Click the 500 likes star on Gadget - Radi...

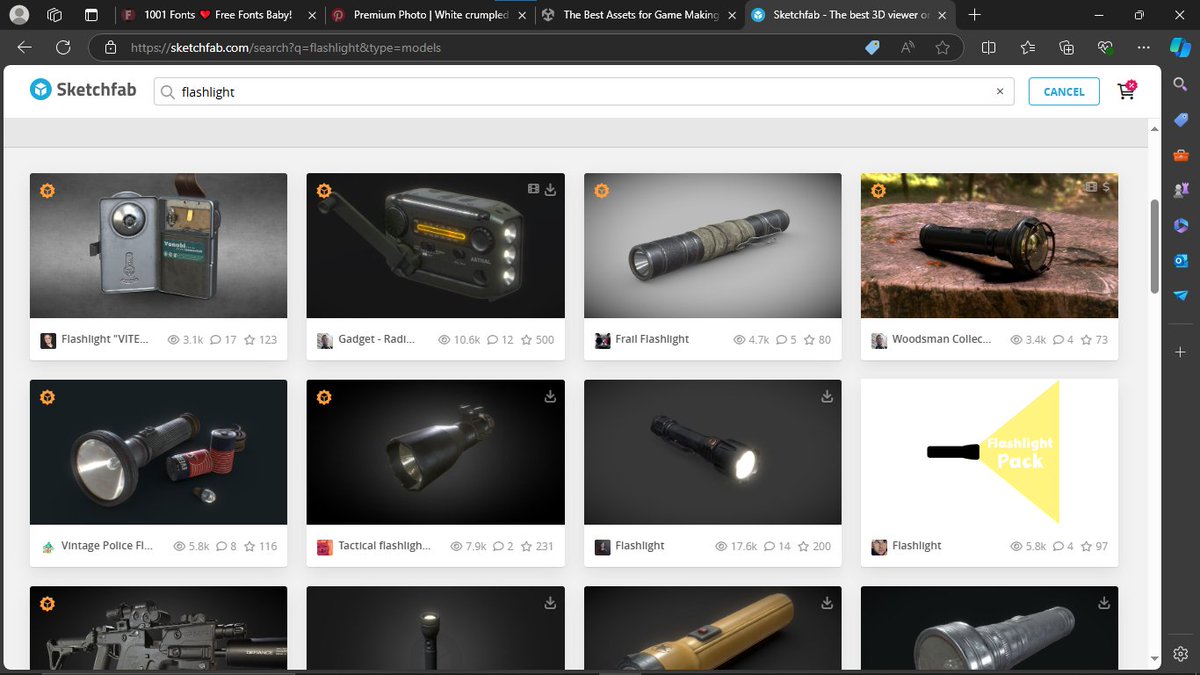pos(525,340)
